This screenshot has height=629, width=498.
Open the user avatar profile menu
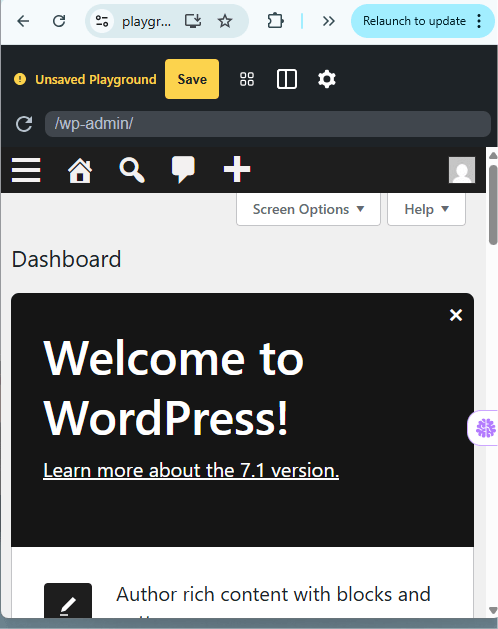pos(462,170)
